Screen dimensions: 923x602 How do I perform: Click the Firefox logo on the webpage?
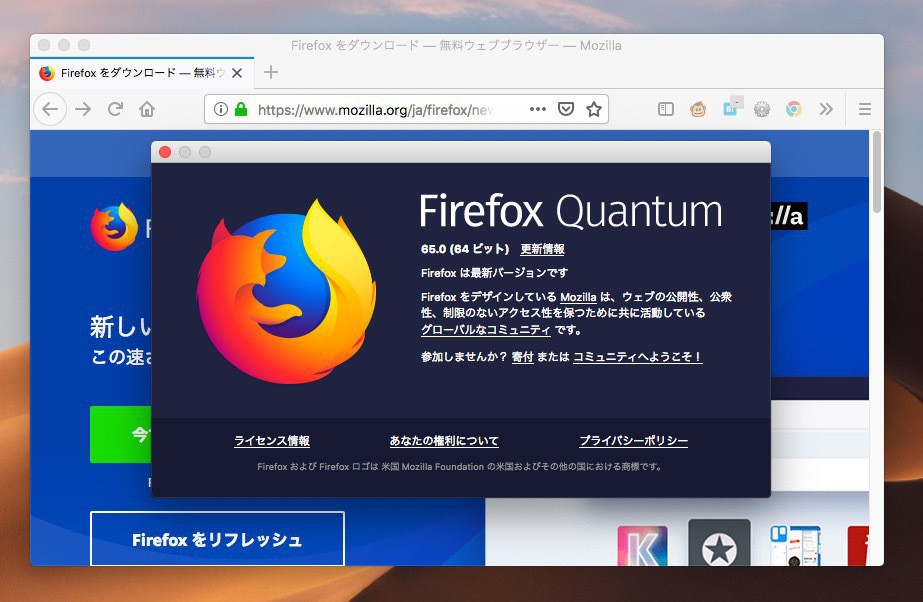tap(114, 227)
